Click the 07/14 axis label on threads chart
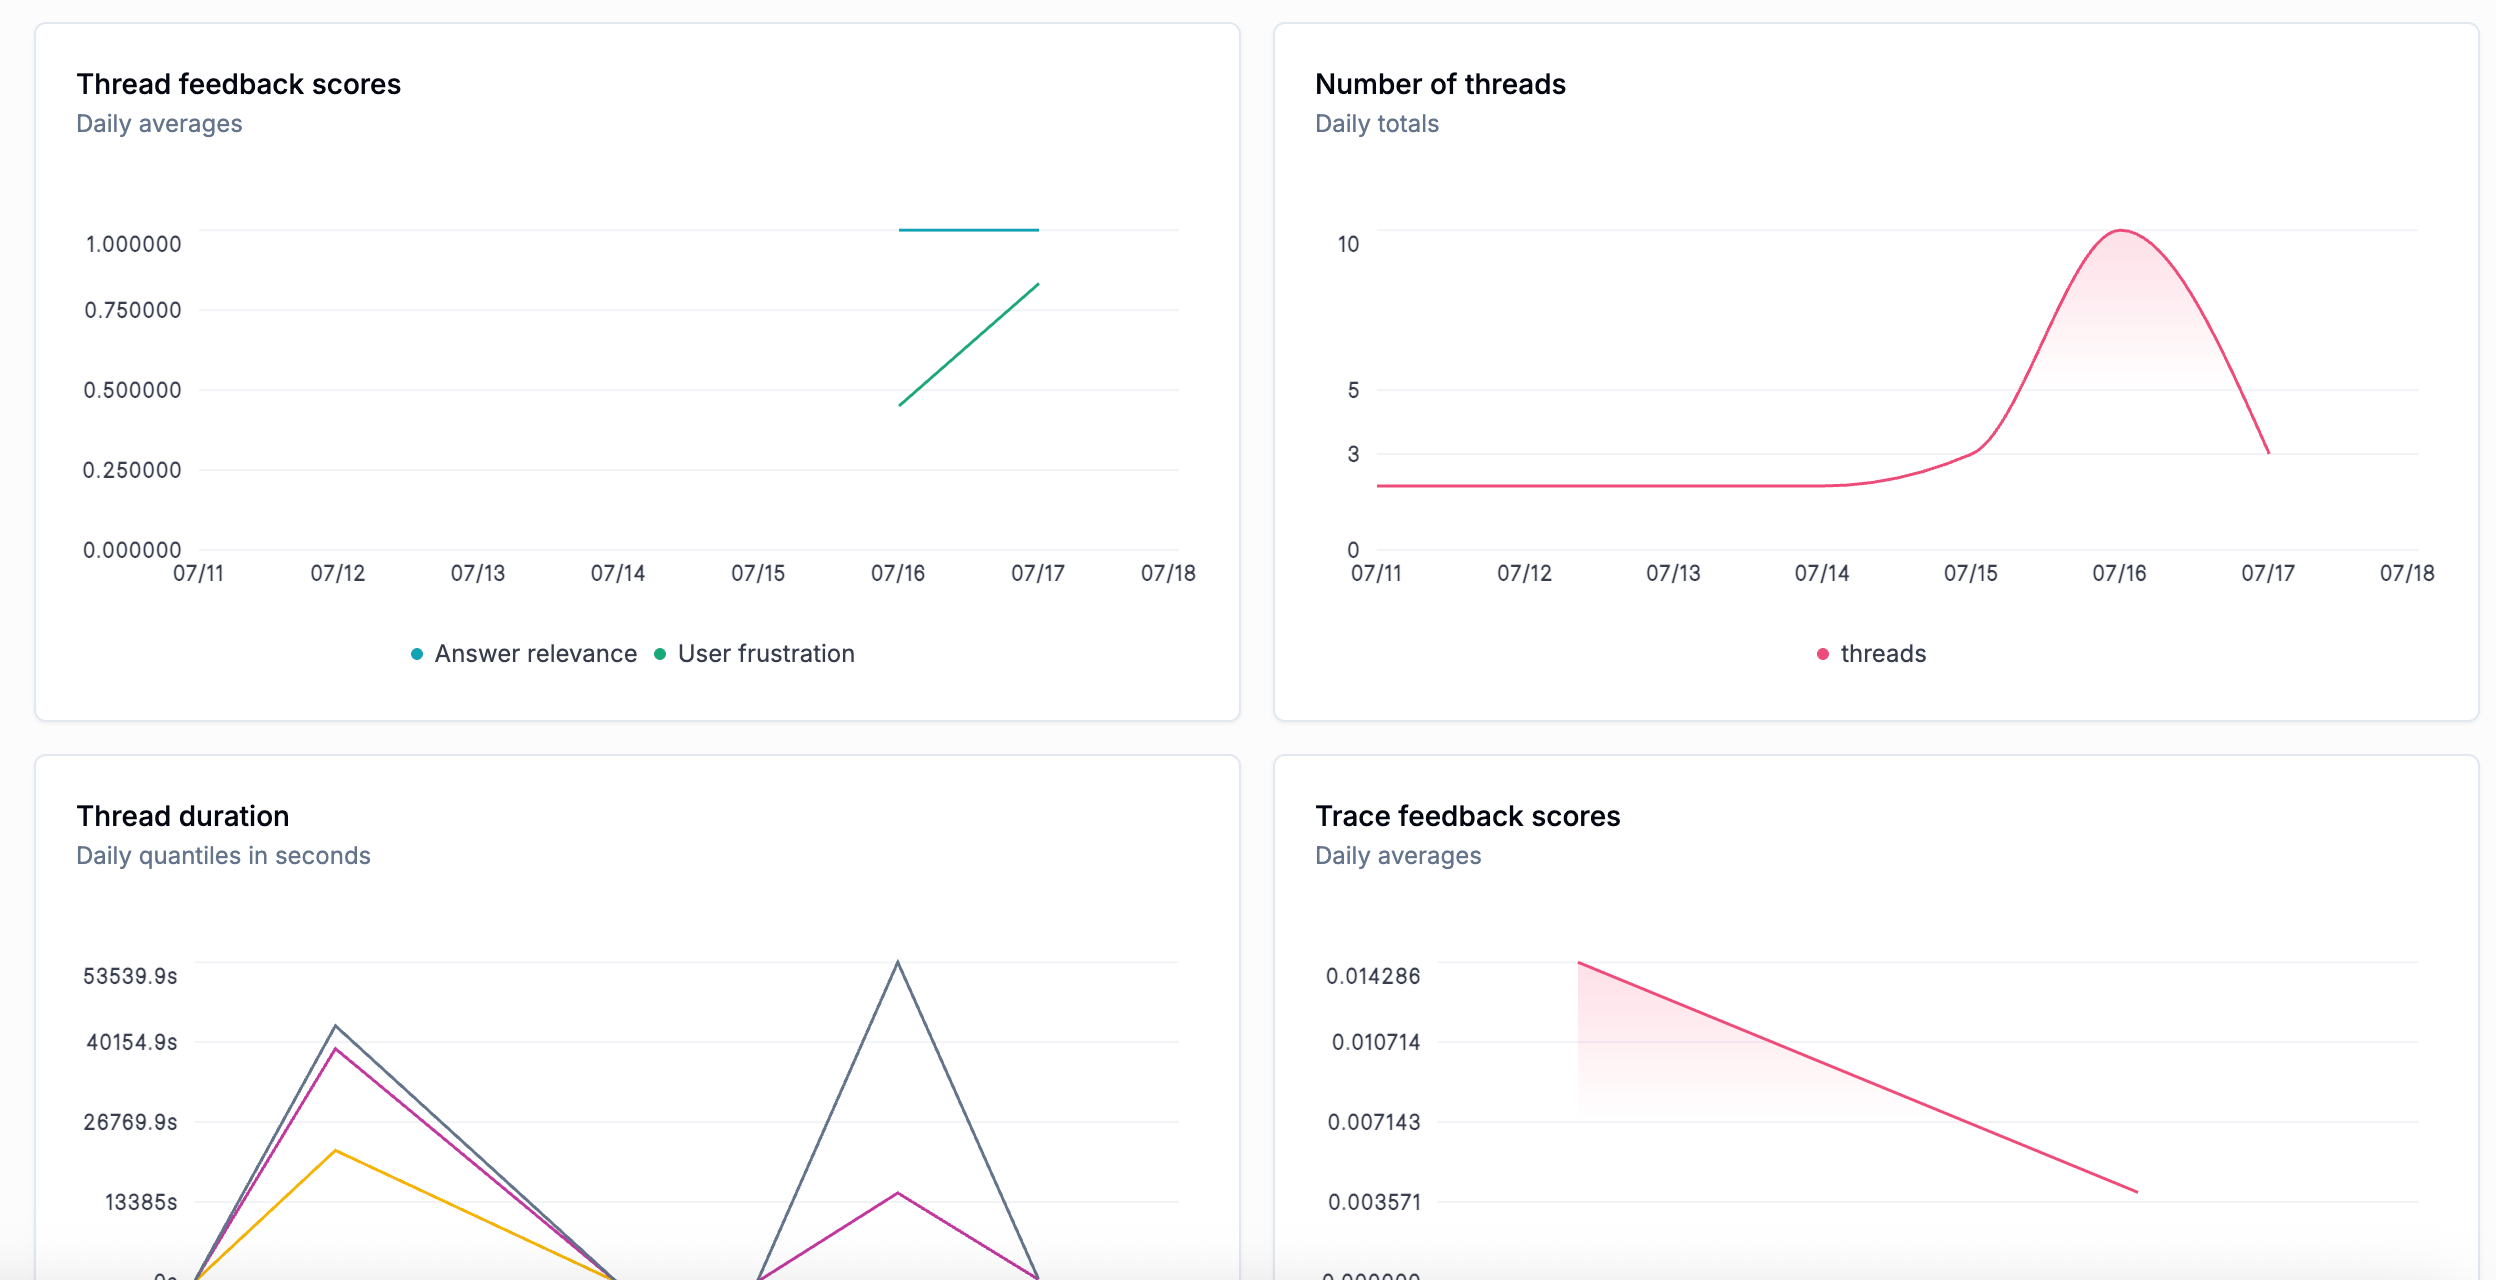The width and height of the screenshot is (2496, 1280). [x=1822, y=573]
